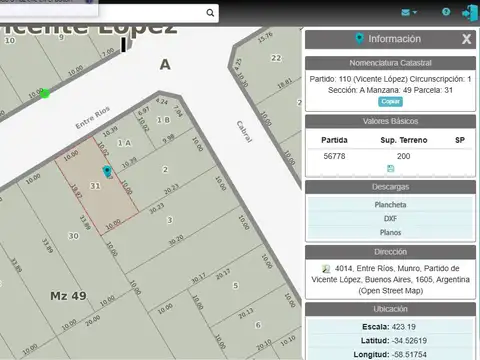Close the Información panel
Image resolution: width=480 pixels, height=360 pixels.
click(466, 39)
